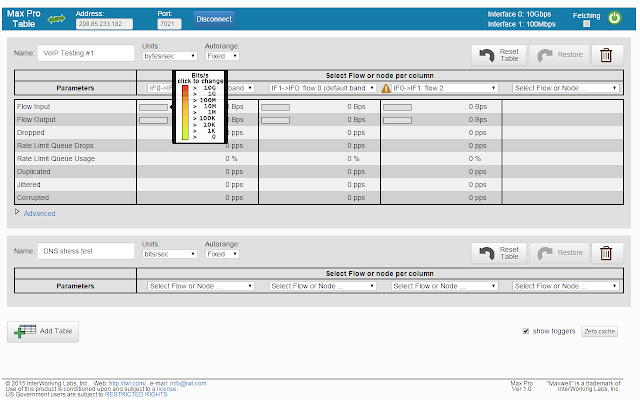This screenshot has height=400, width=640.
Task: Open Autorange dropdown in DNS stress test
Action: coord(222,254)
